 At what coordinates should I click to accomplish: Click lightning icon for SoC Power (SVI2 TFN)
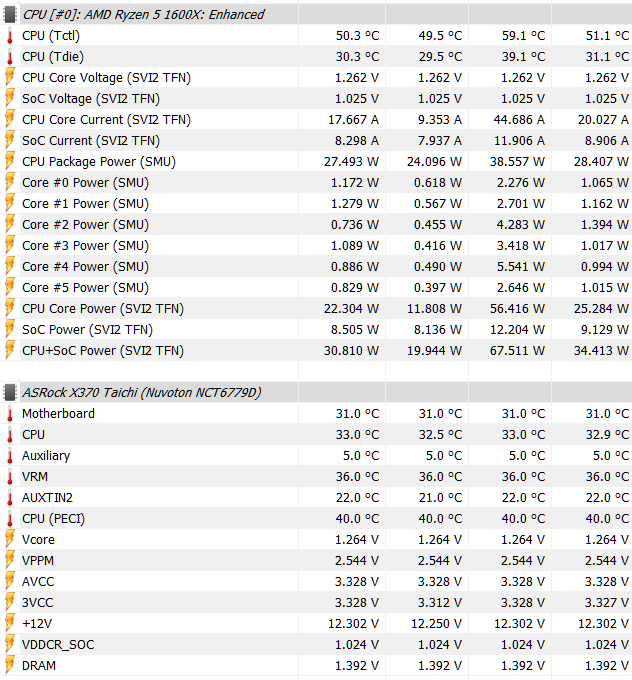tap(10, 330)
